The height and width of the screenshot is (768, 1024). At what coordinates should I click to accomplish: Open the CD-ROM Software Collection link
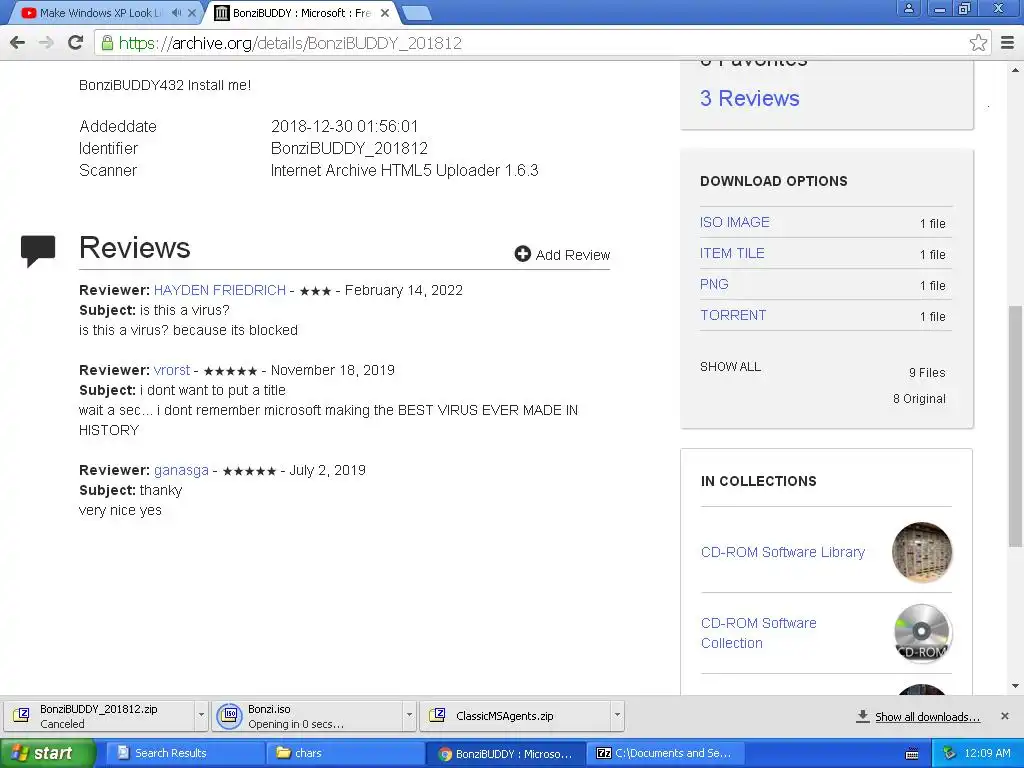coord(758,633)
